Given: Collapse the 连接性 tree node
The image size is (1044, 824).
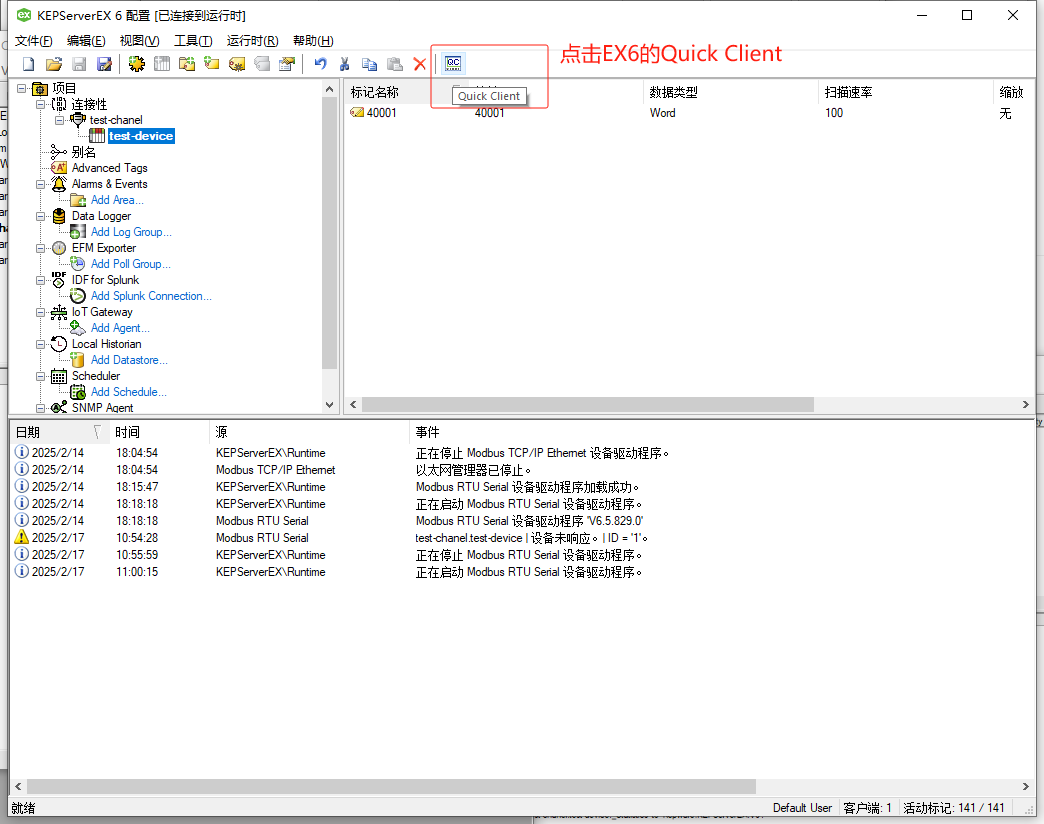Looking at the screenshot, I should [41, 104].
